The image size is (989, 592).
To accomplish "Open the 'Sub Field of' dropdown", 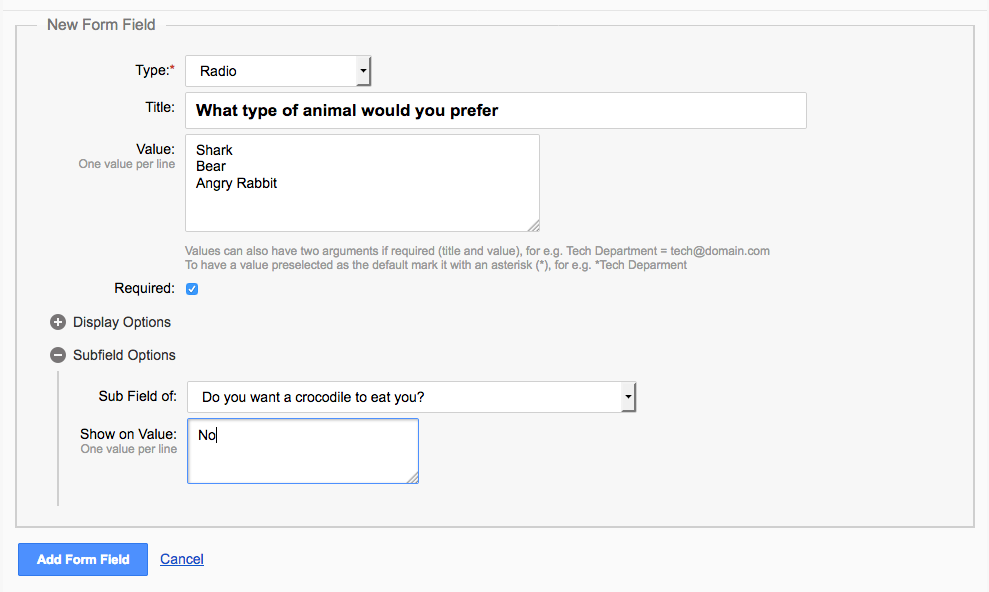I will [x=412, y=397].
